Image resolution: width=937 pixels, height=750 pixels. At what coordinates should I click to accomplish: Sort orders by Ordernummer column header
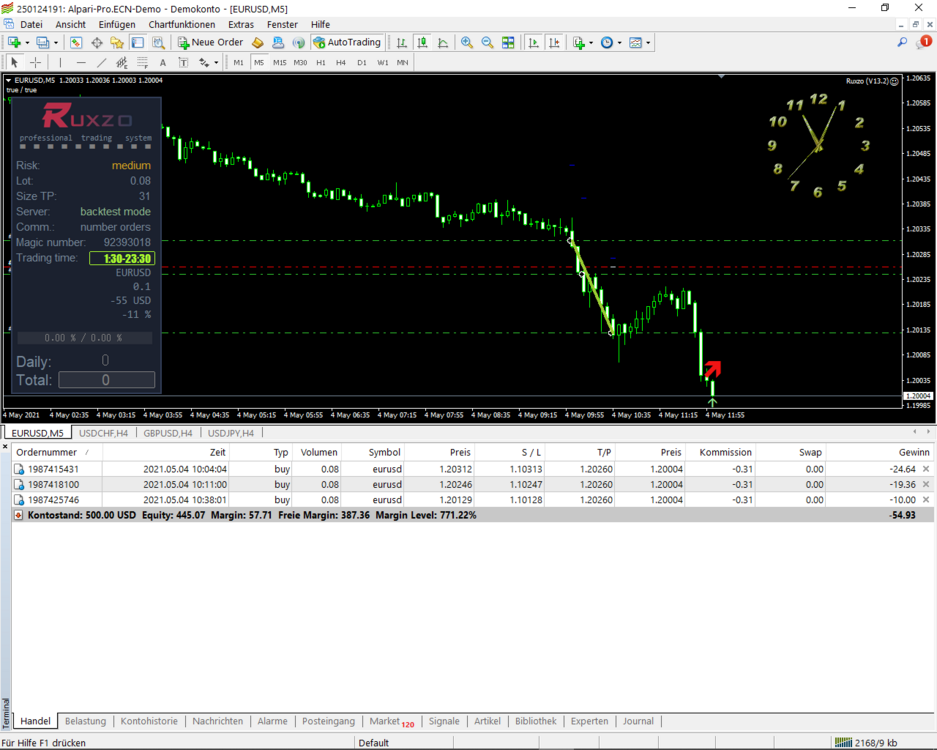coord(57,452)
